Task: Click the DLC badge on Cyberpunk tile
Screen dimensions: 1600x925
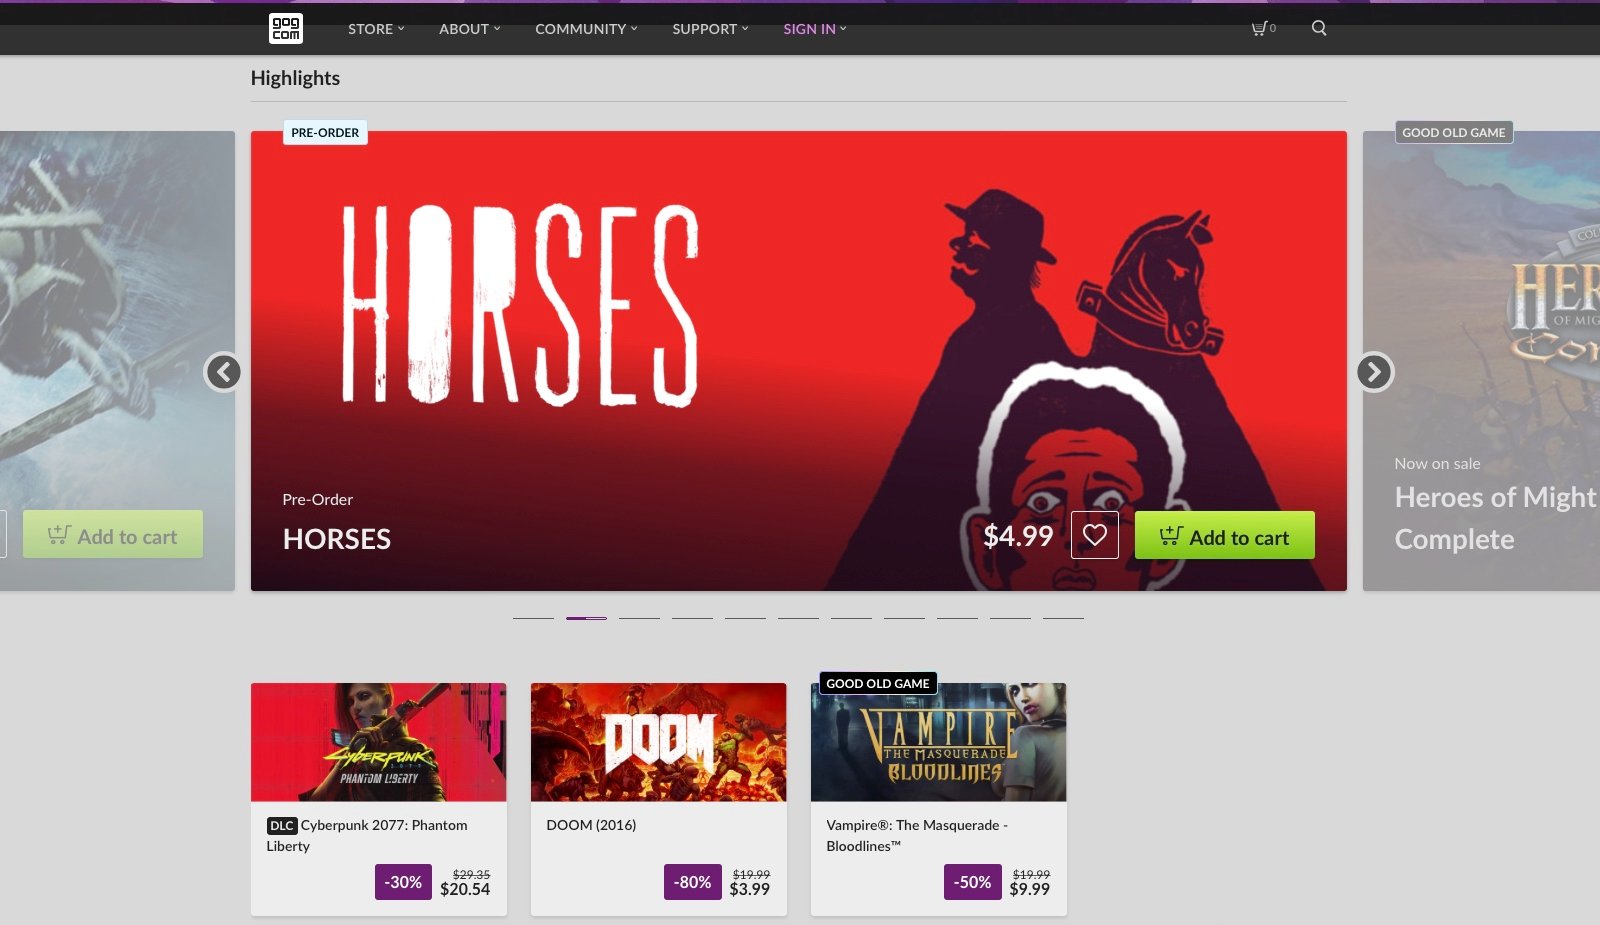Action: [282, 825]
